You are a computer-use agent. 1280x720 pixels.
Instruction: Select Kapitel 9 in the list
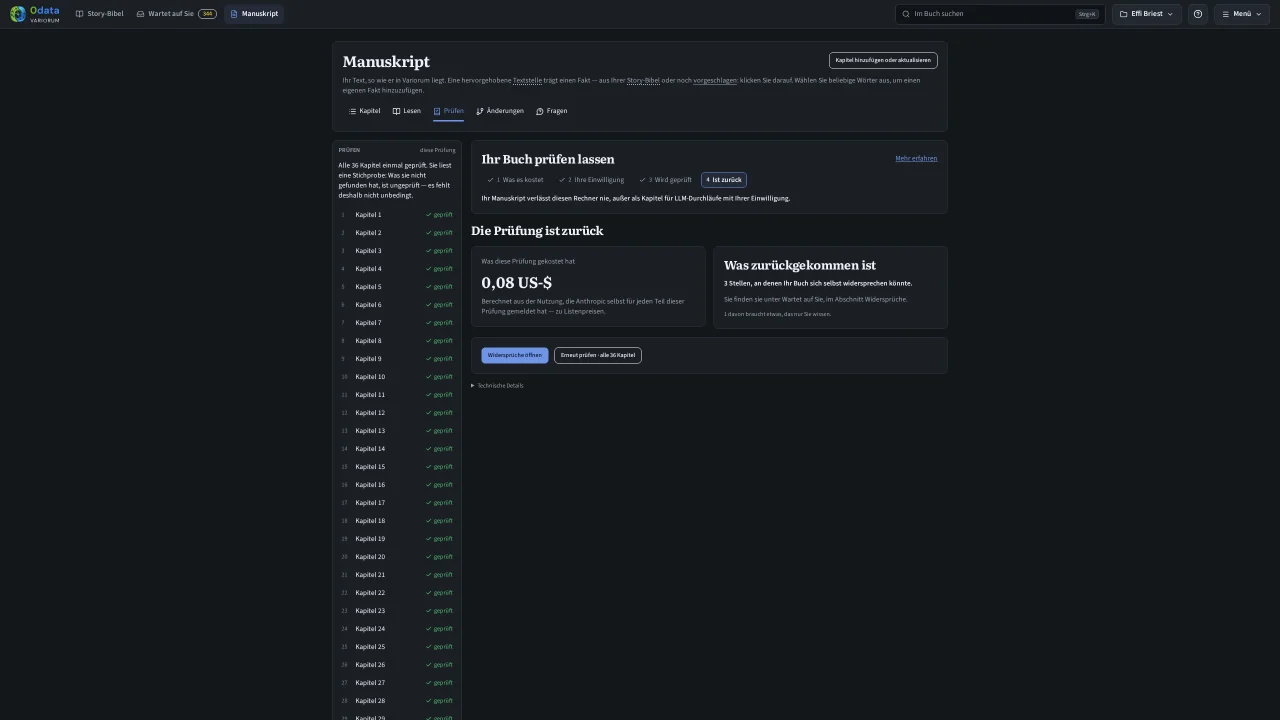pos(397,359)
